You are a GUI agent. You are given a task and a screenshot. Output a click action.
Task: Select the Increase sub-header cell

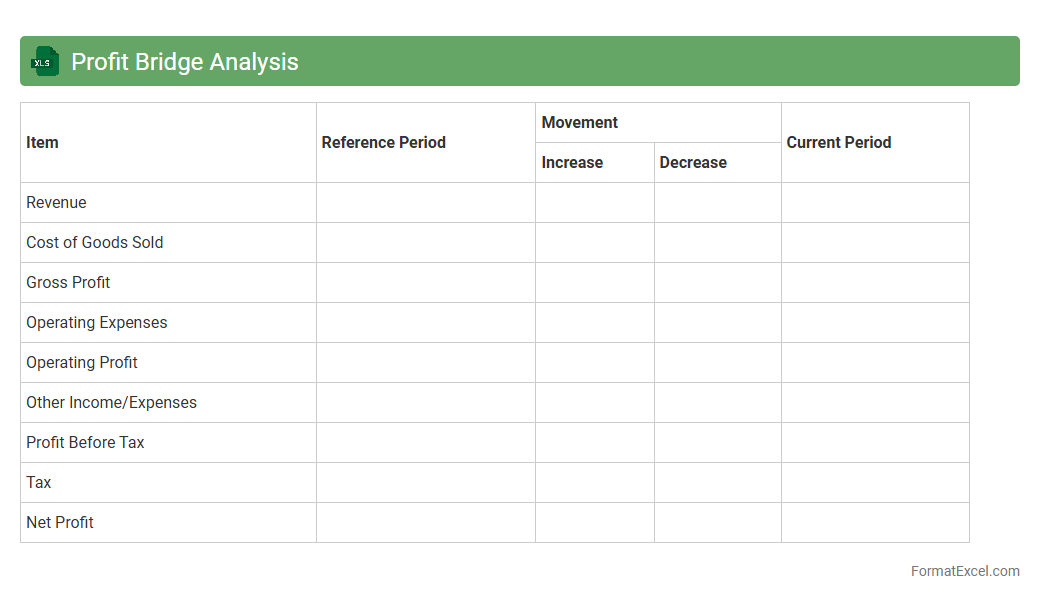(x=572, y=162)
